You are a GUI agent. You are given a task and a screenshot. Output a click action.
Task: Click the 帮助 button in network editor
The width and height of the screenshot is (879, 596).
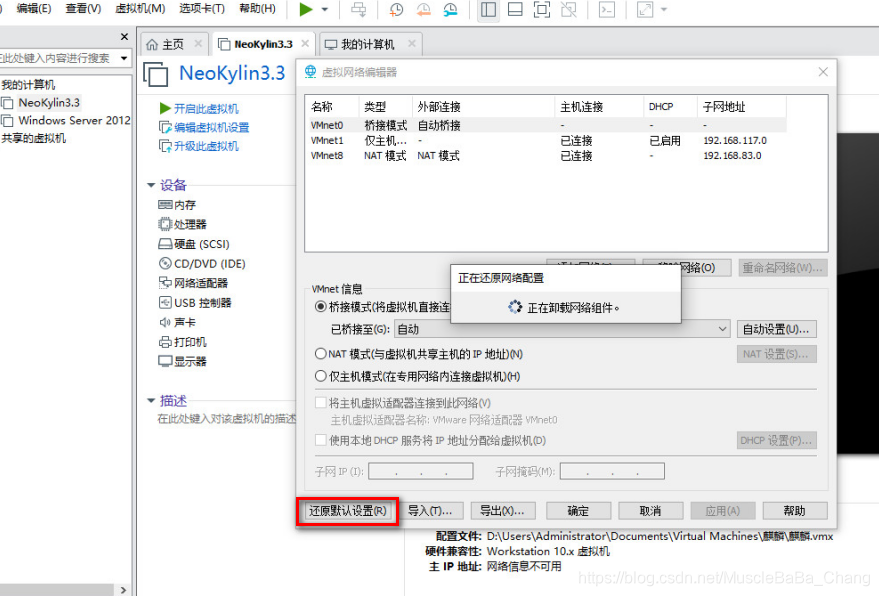(795, 511)
